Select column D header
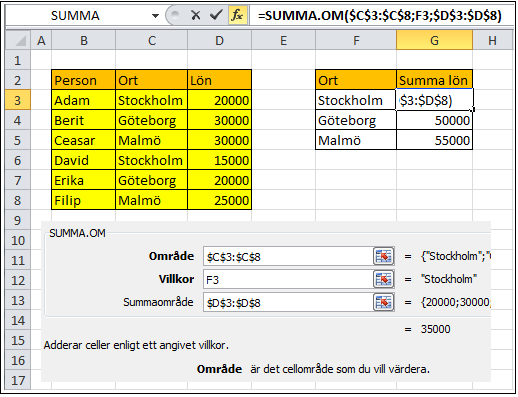The image size is (518, 397). pos(219,40)
